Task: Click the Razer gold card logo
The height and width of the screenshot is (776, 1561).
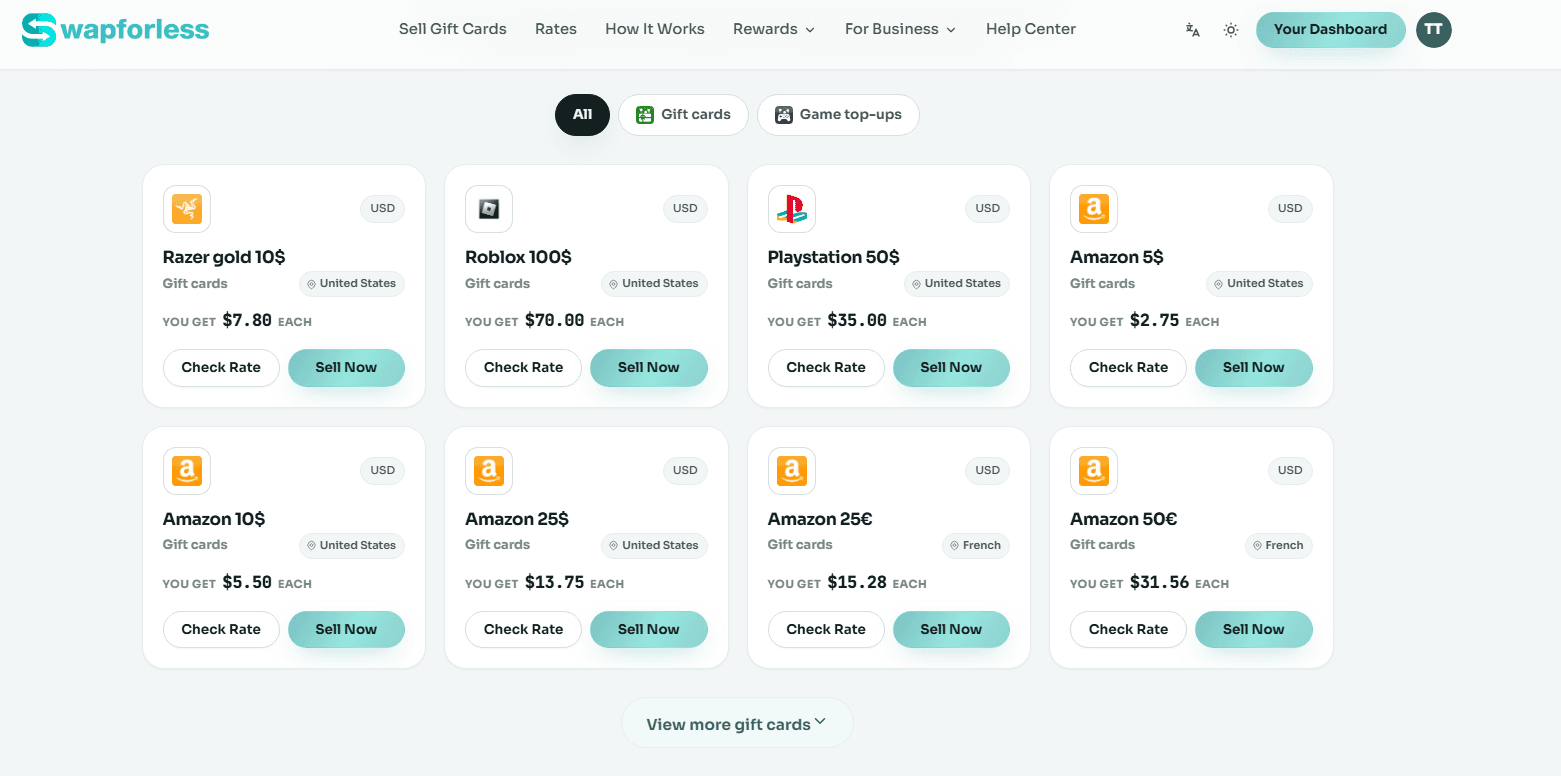Action: coord(187,209)
